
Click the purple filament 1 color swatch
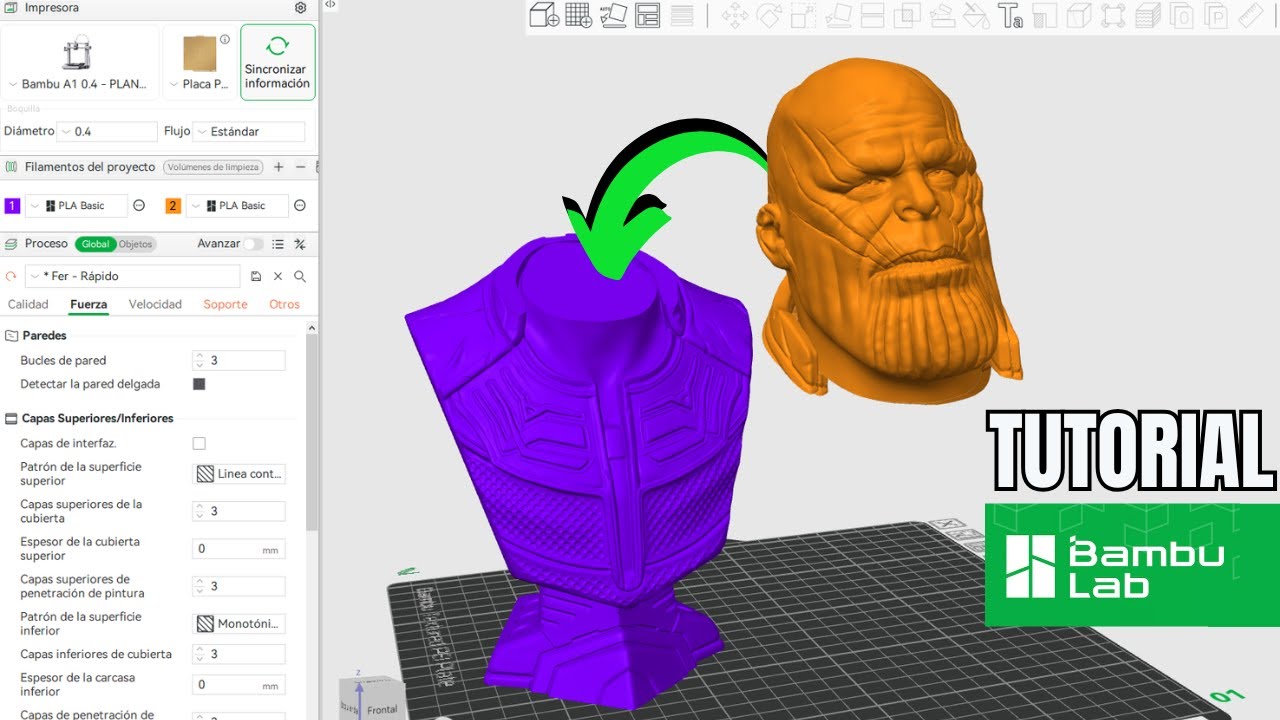point(12,206)
